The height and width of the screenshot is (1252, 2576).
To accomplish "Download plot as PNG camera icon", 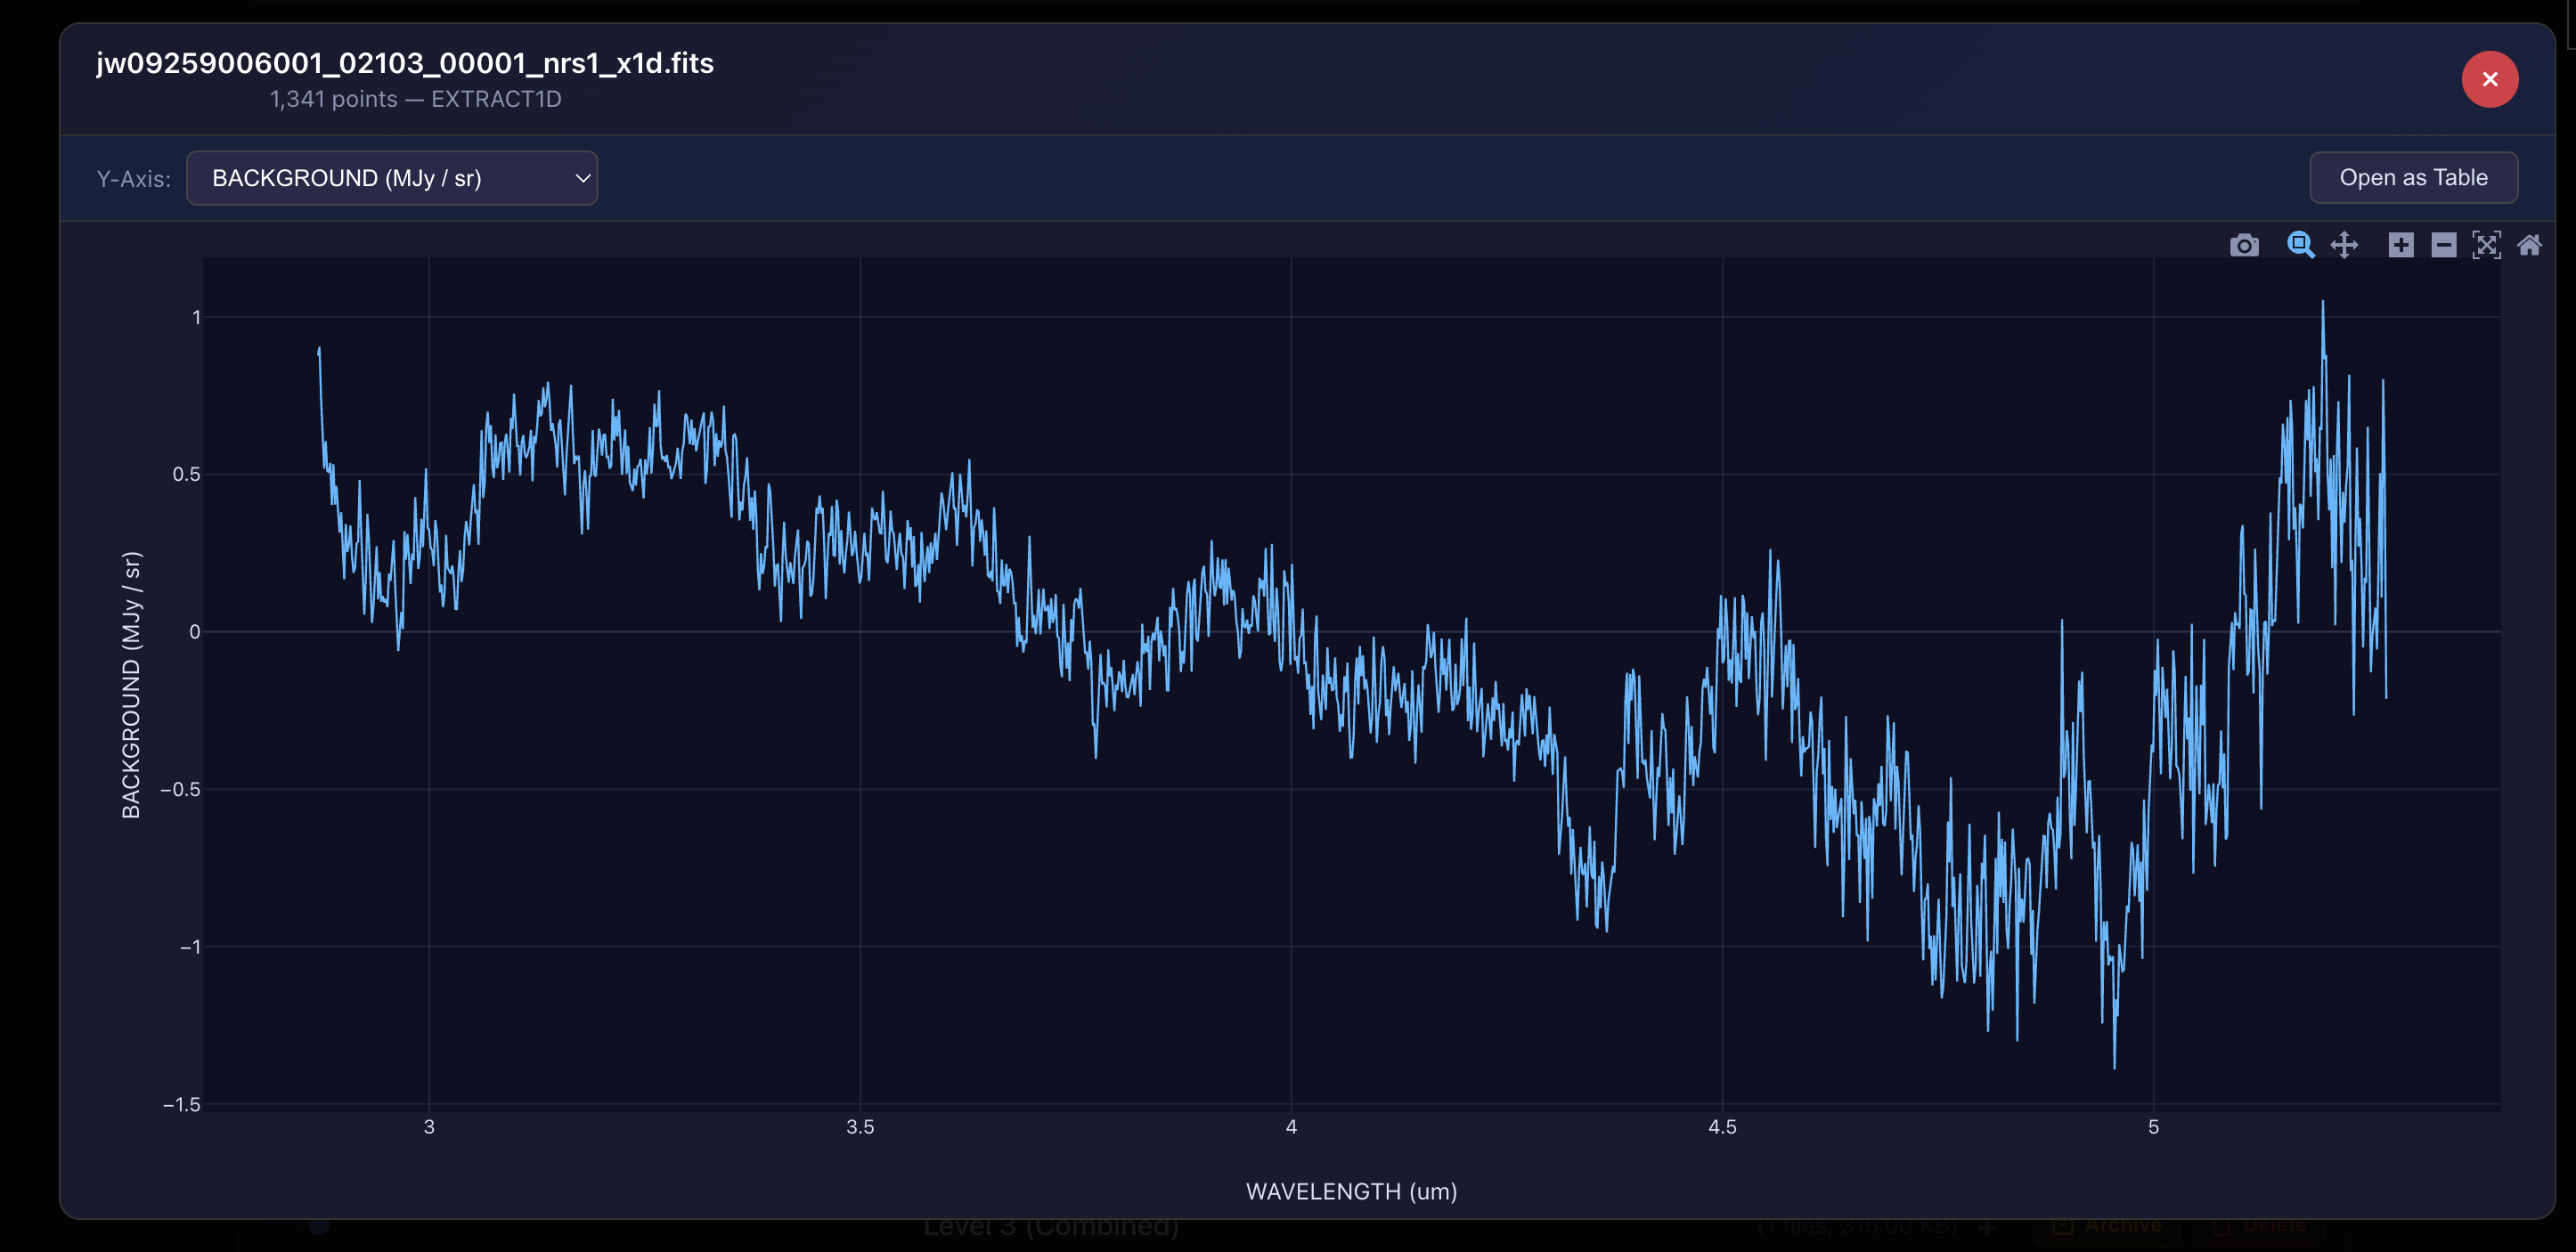I will (2244, 245).
